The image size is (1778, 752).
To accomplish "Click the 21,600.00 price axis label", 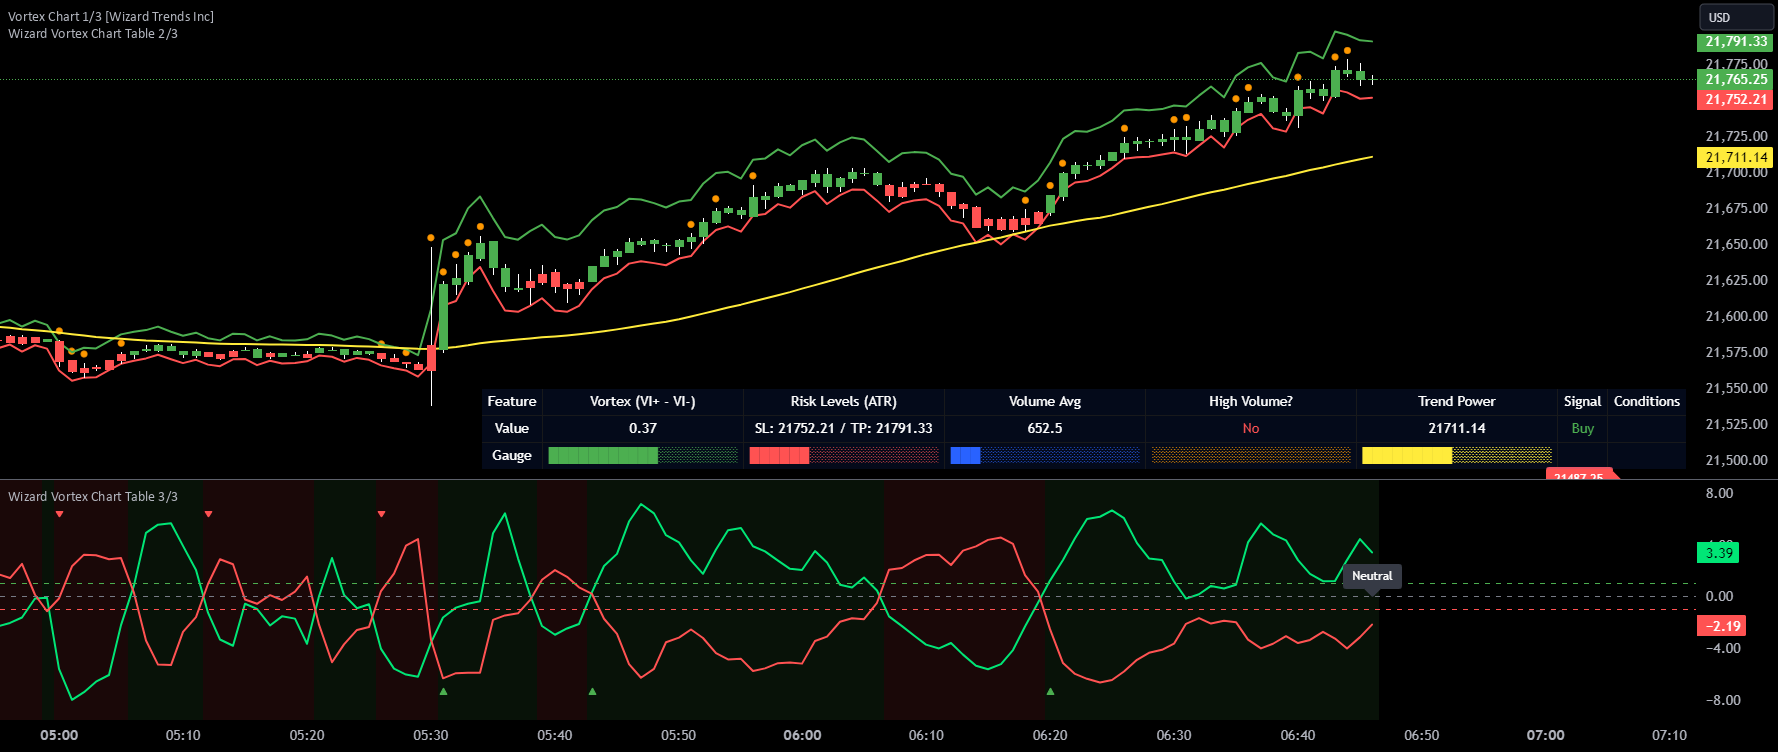I will [x=1736, y=316].
